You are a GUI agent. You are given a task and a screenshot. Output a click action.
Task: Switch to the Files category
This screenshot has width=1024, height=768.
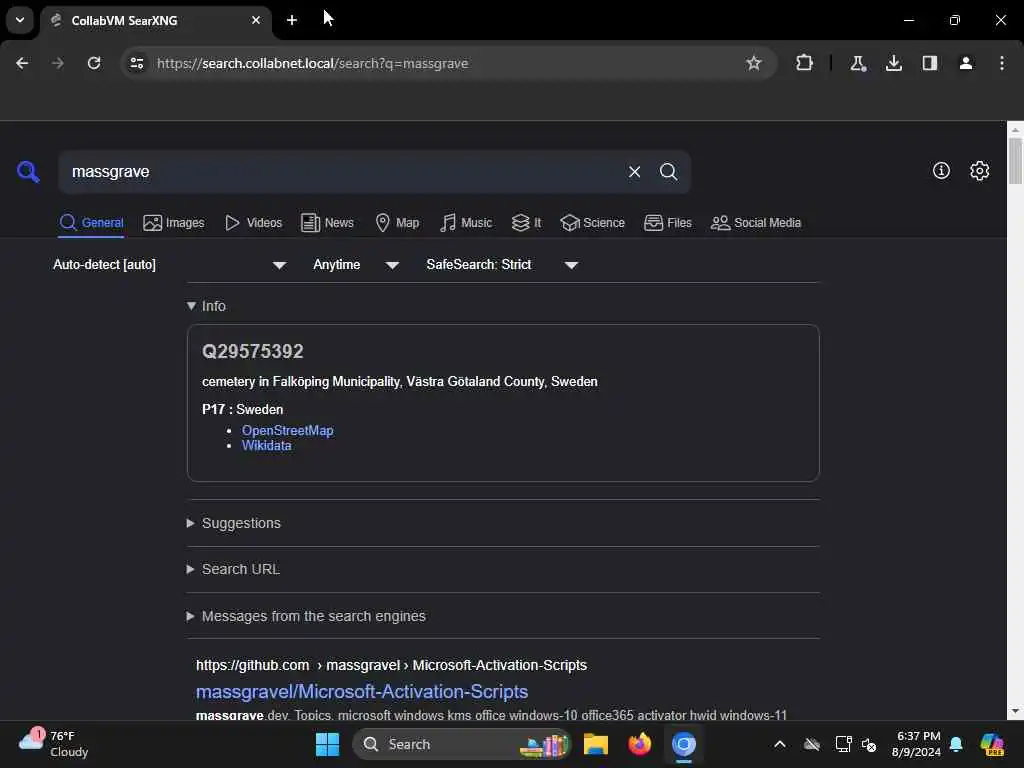click(667, 223)
